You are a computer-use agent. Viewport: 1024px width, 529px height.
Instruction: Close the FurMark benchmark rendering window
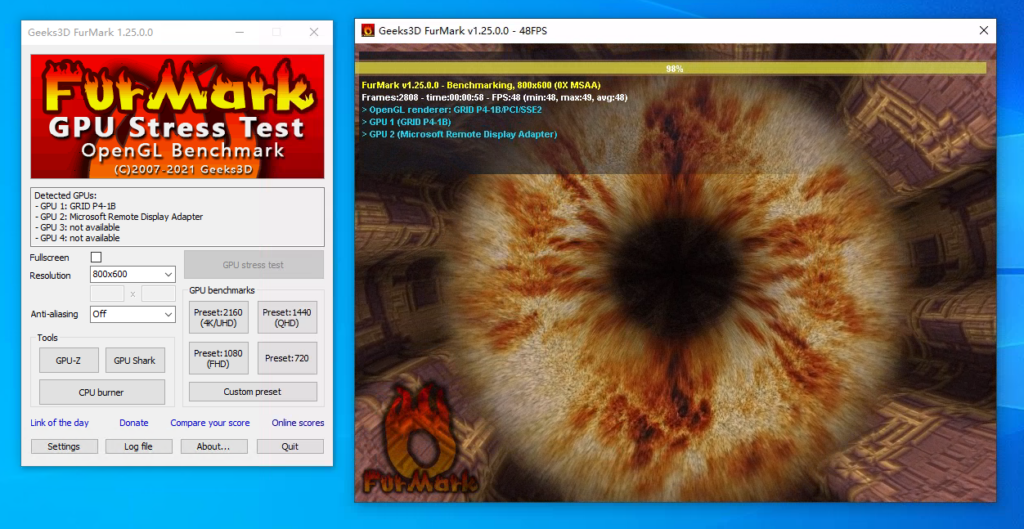coord(982,31)
